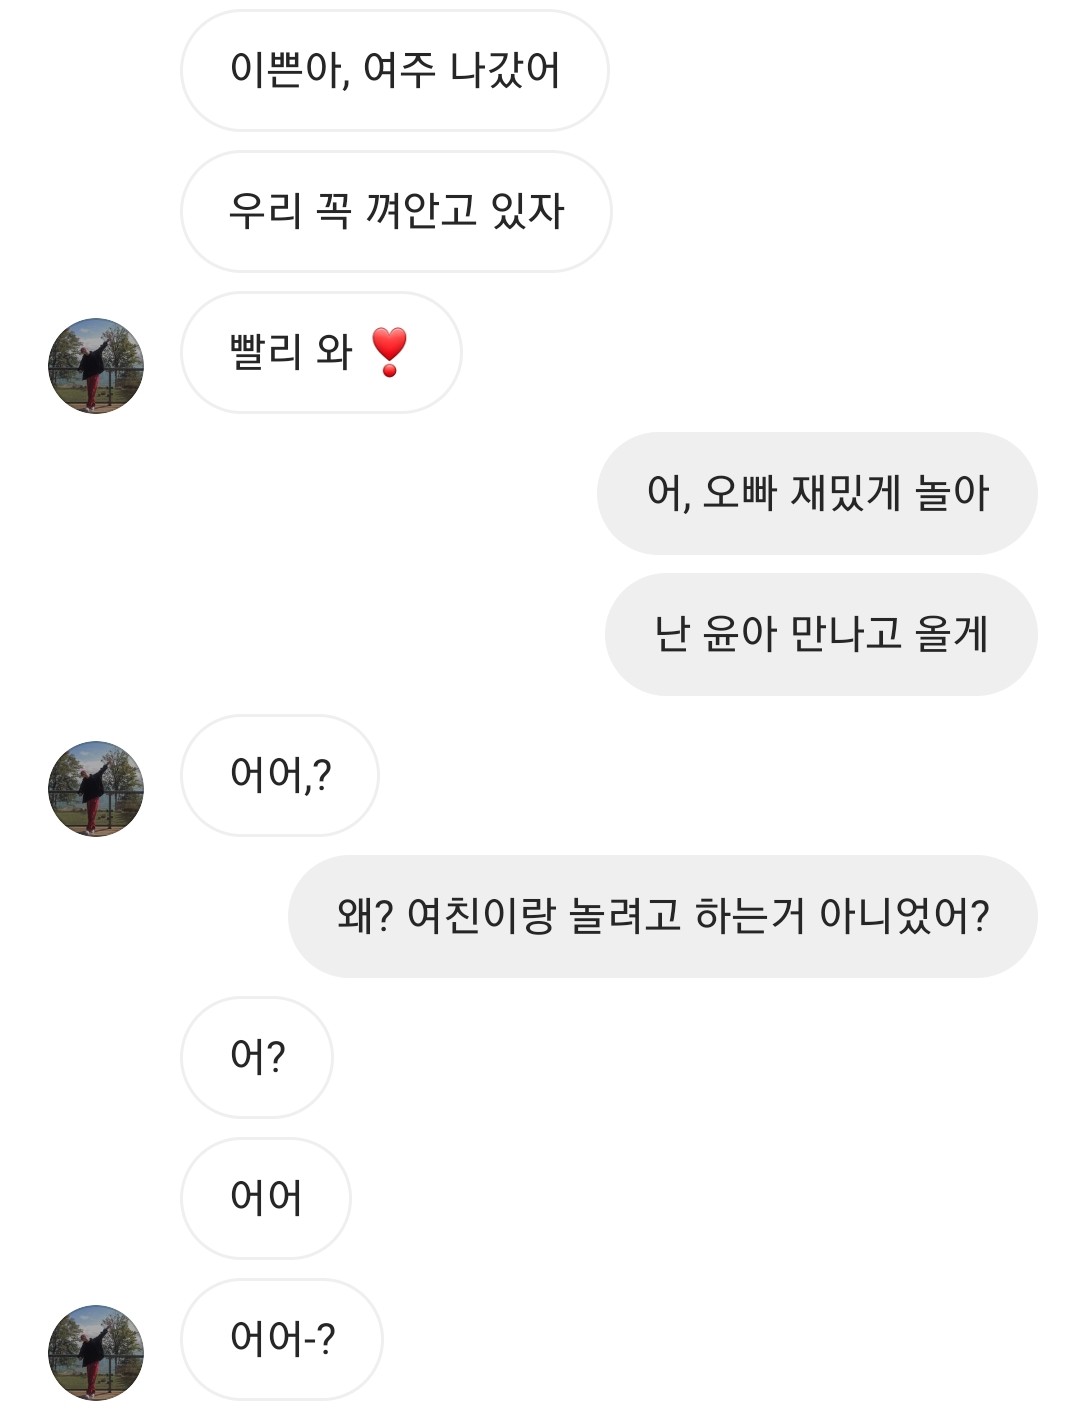Open sender profile photo beside '어어-?' message
Image resolution: width=1080 pixels, height=1414 pixels.
[x=96, y=1351]
